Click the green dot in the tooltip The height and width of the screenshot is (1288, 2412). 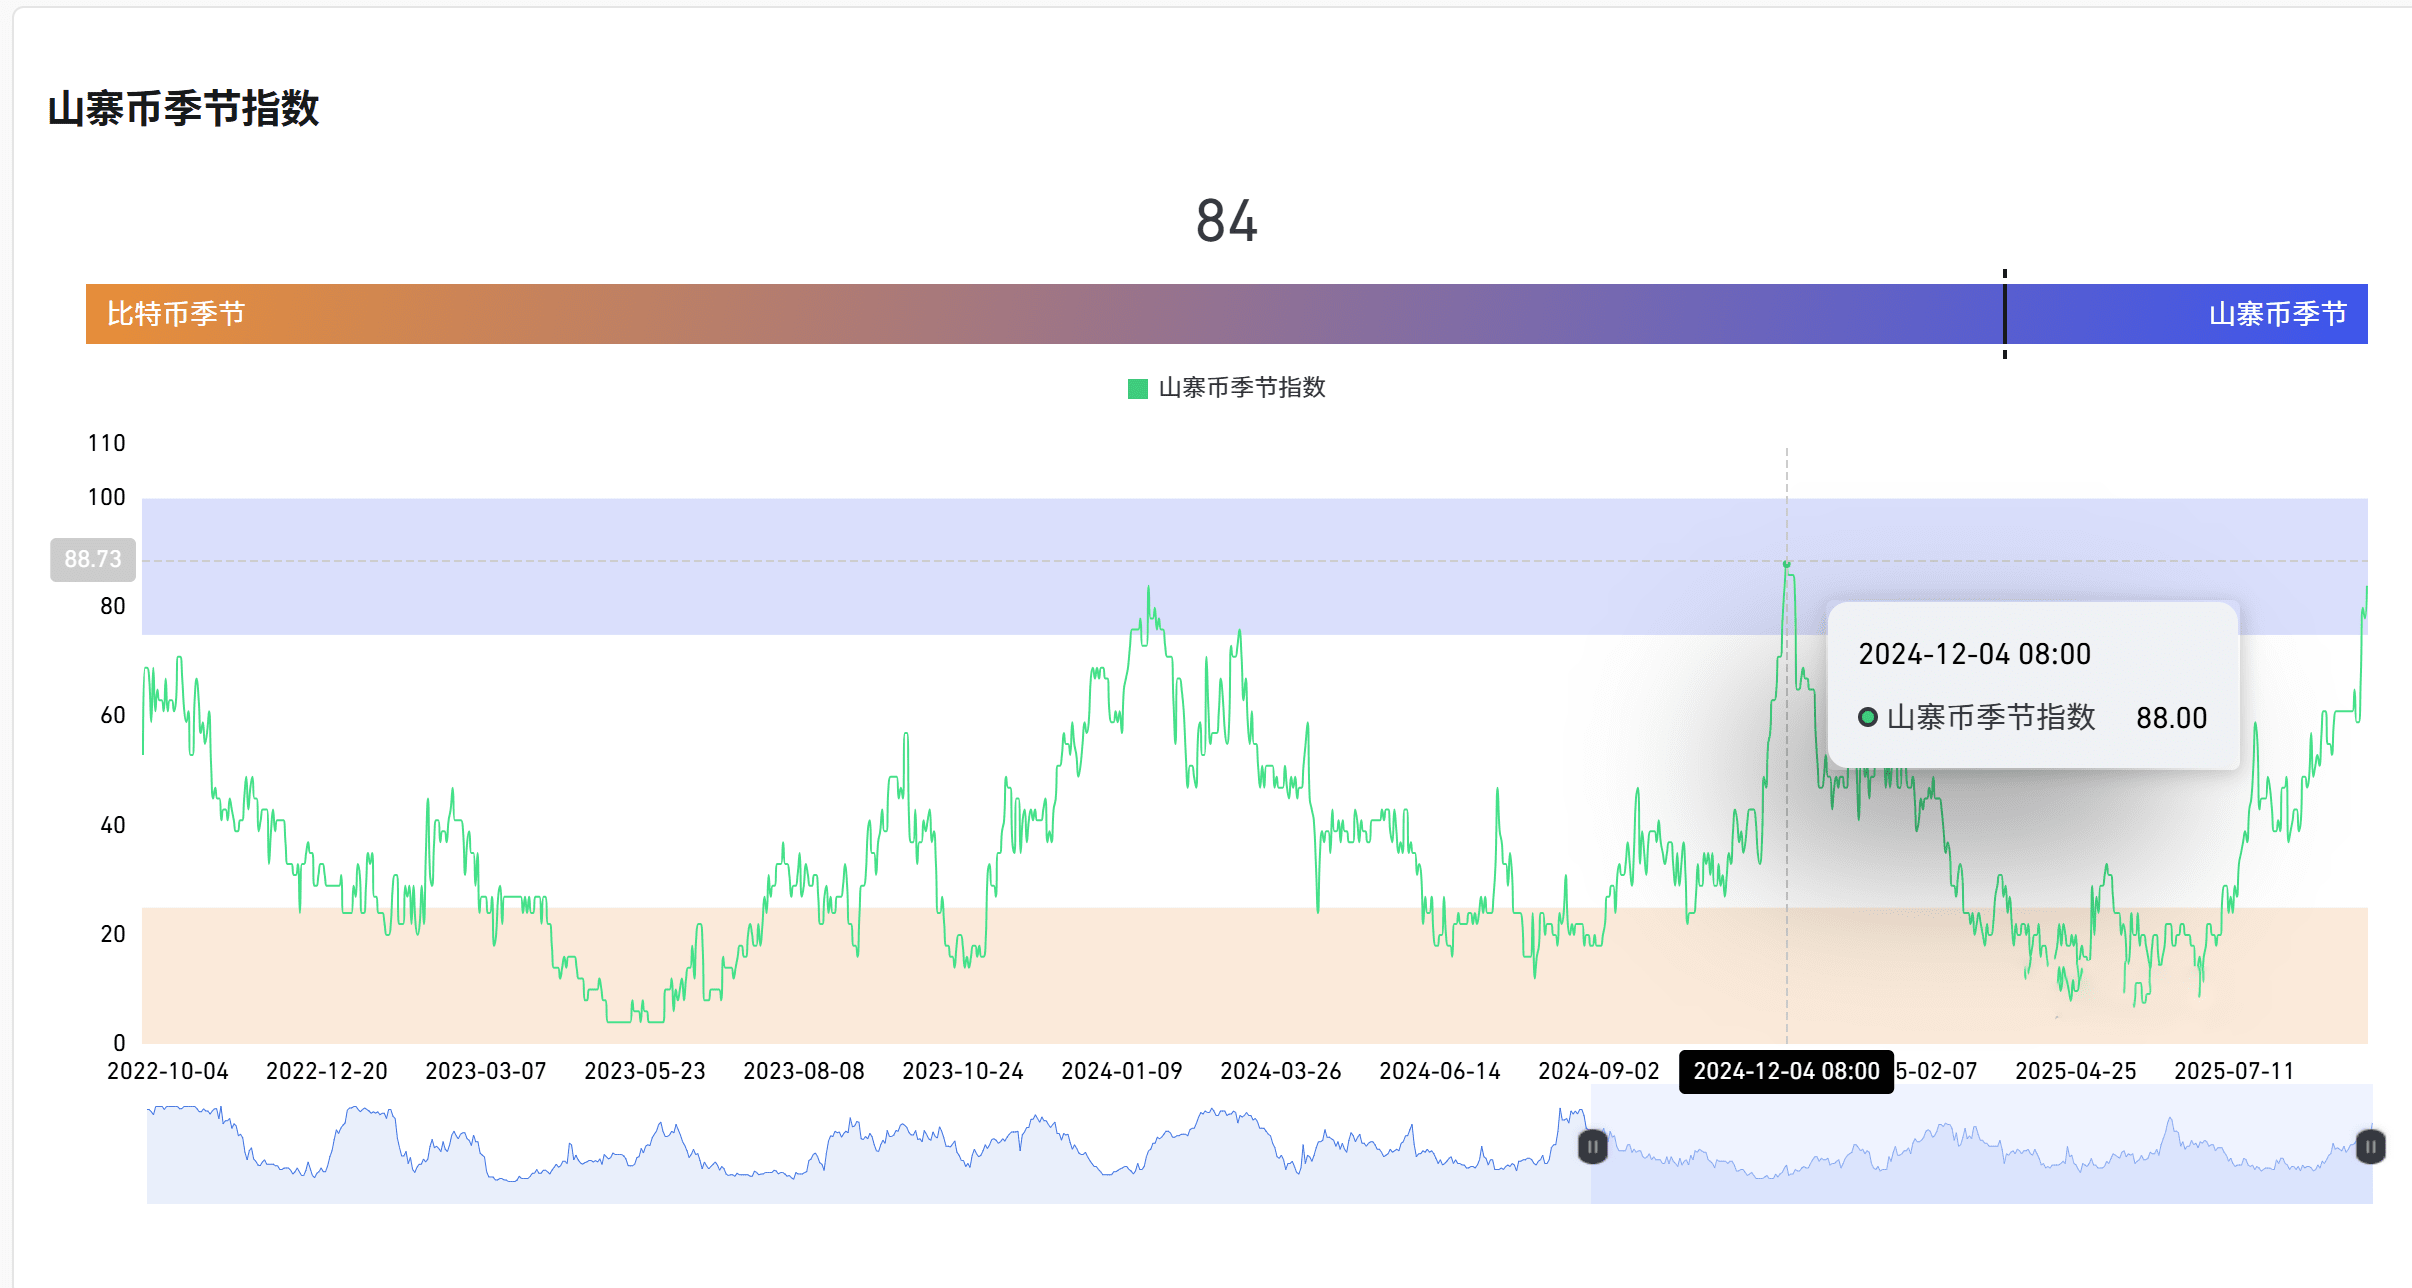click(x=1867, y=717)
